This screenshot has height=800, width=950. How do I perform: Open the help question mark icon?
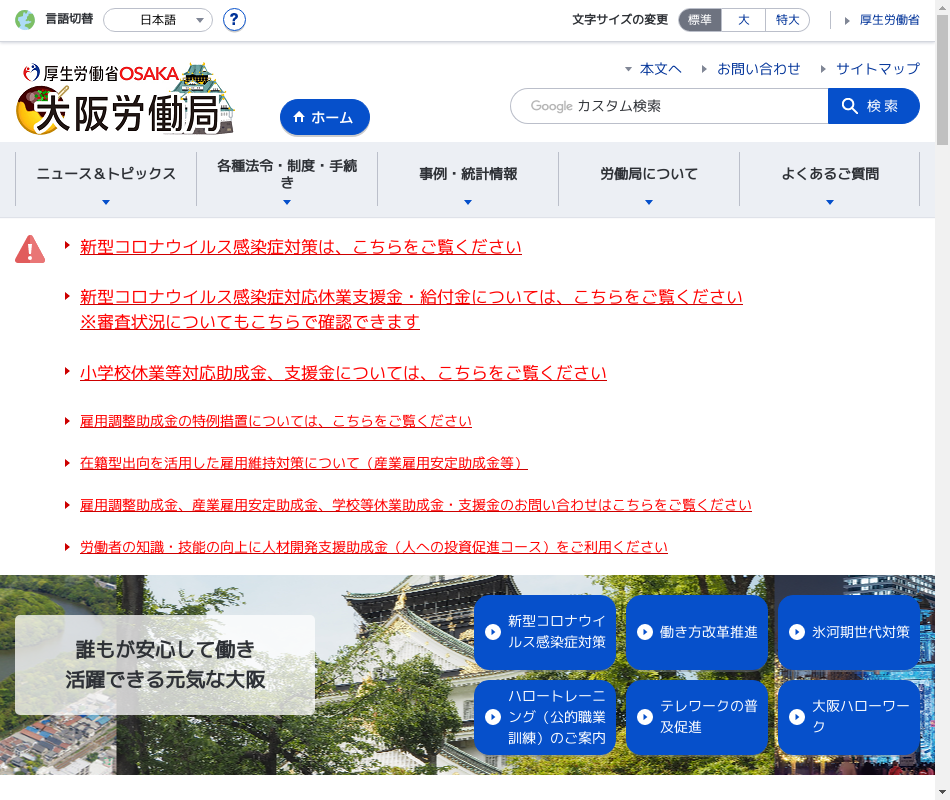pos(234,20)
